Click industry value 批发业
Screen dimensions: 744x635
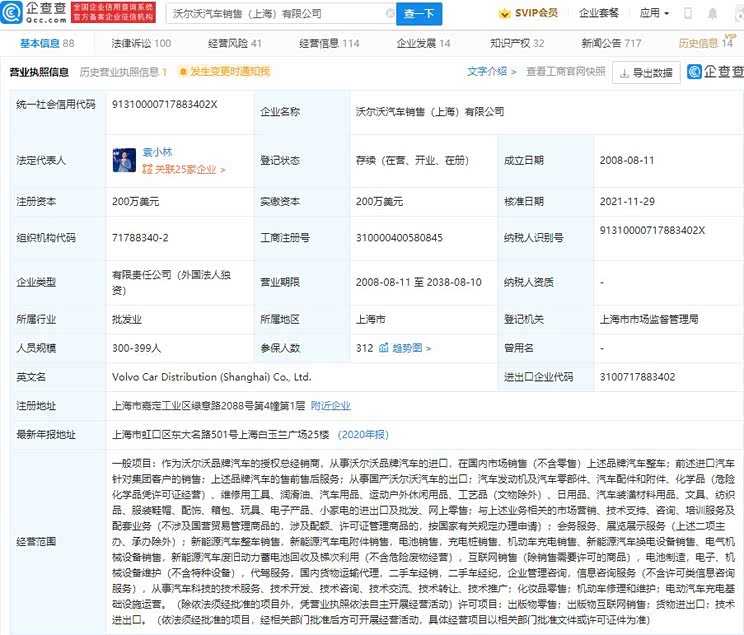point(127,319)
